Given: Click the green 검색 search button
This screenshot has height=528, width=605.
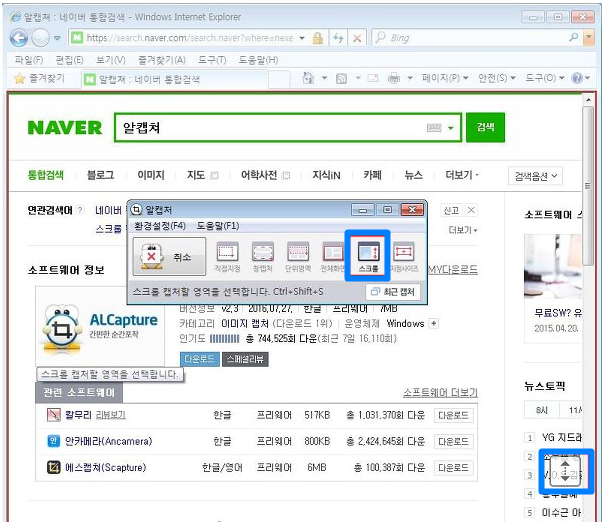Looking at the screenshot, I should 485,127.
